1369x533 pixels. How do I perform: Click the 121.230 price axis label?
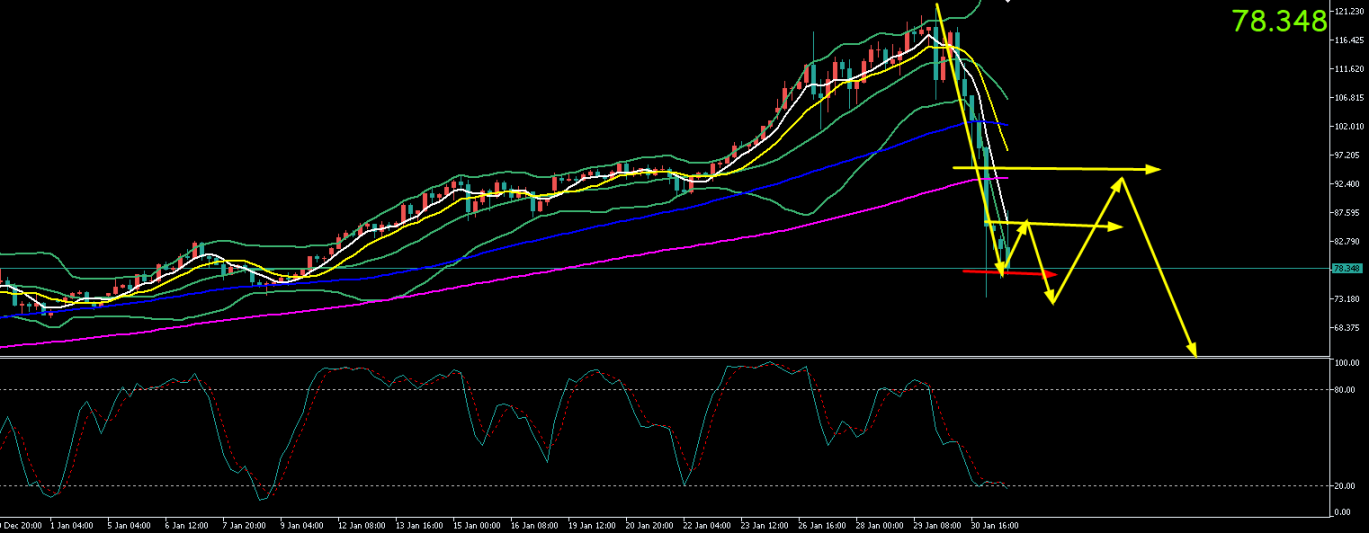click(x=1349, y=11)
